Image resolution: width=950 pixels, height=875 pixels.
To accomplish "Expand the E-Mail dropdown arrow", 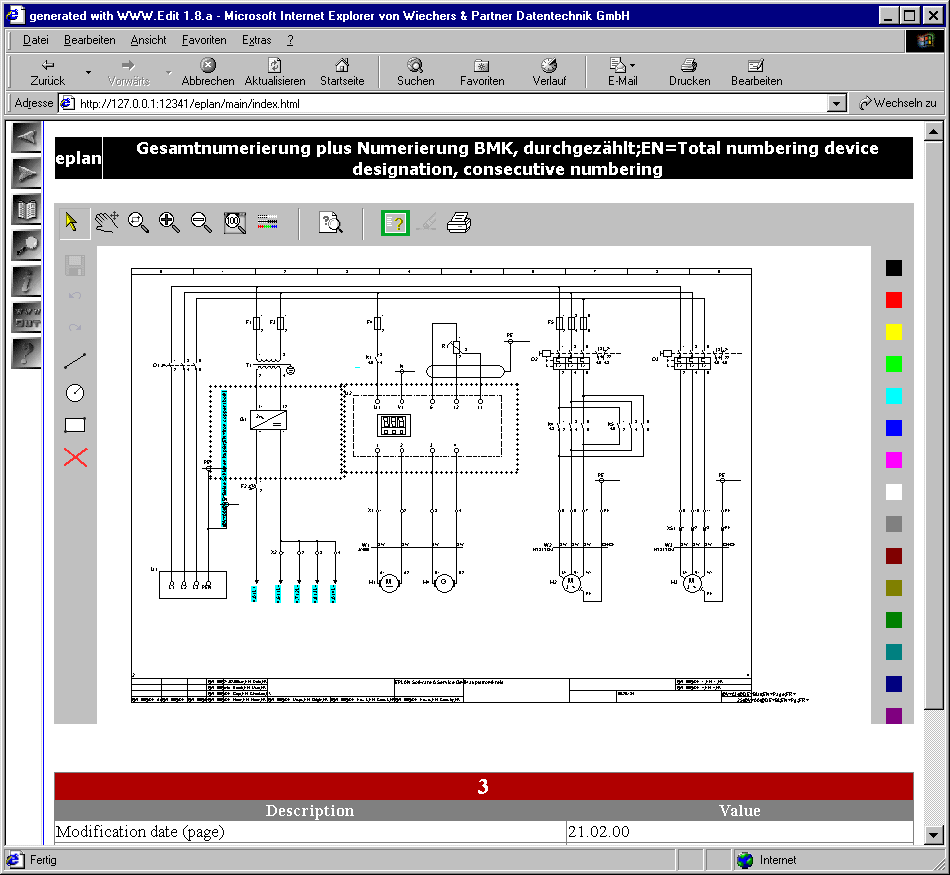I will tap(633, 66).
